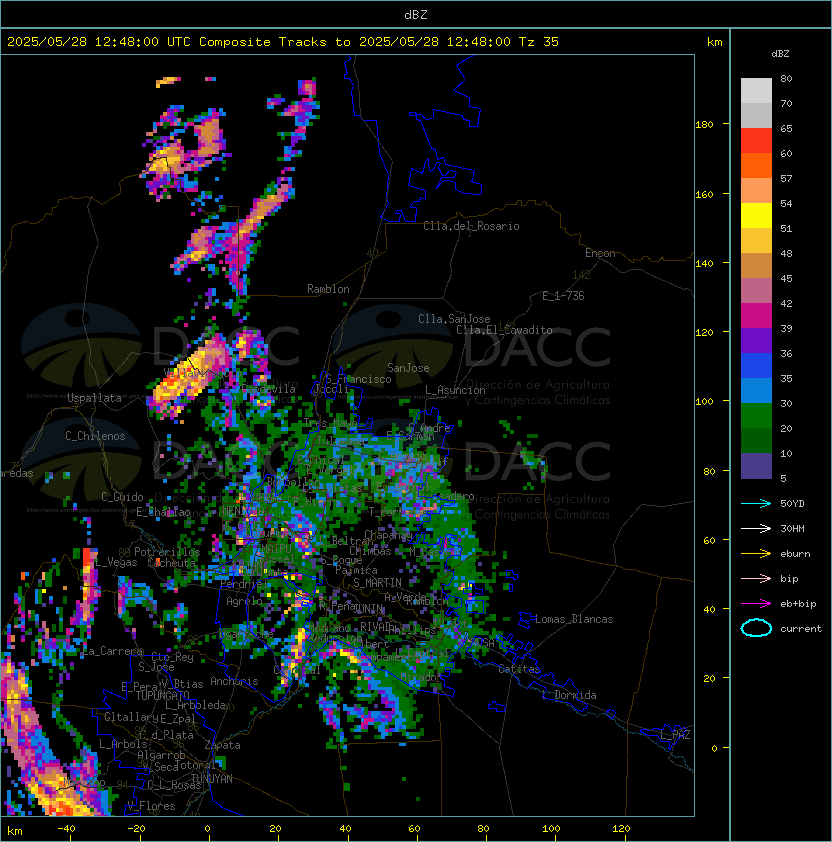Select the magenta 39-42 dBZ legend swatch
832x842 pixels.
pyautogui.click(x=756, y=316)
